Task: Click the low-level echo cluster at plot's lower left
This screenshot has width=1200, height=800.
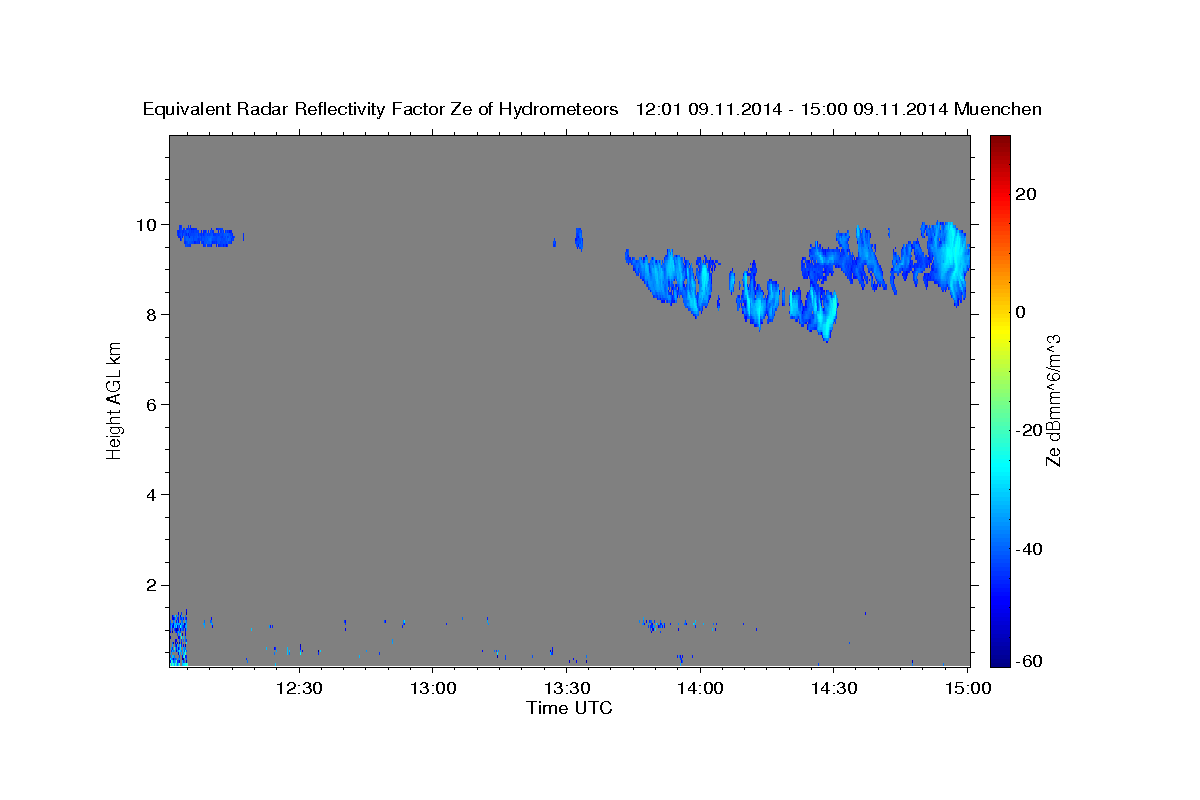Action: click(178, 638)
